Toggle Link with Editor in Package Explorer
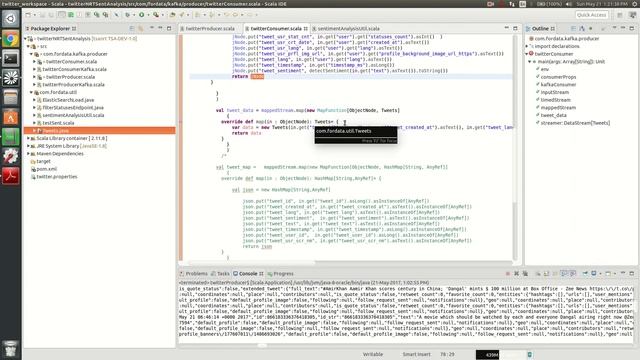Image resolution: width=640 pixels, height=360 pixels. [x=141, y=29]
